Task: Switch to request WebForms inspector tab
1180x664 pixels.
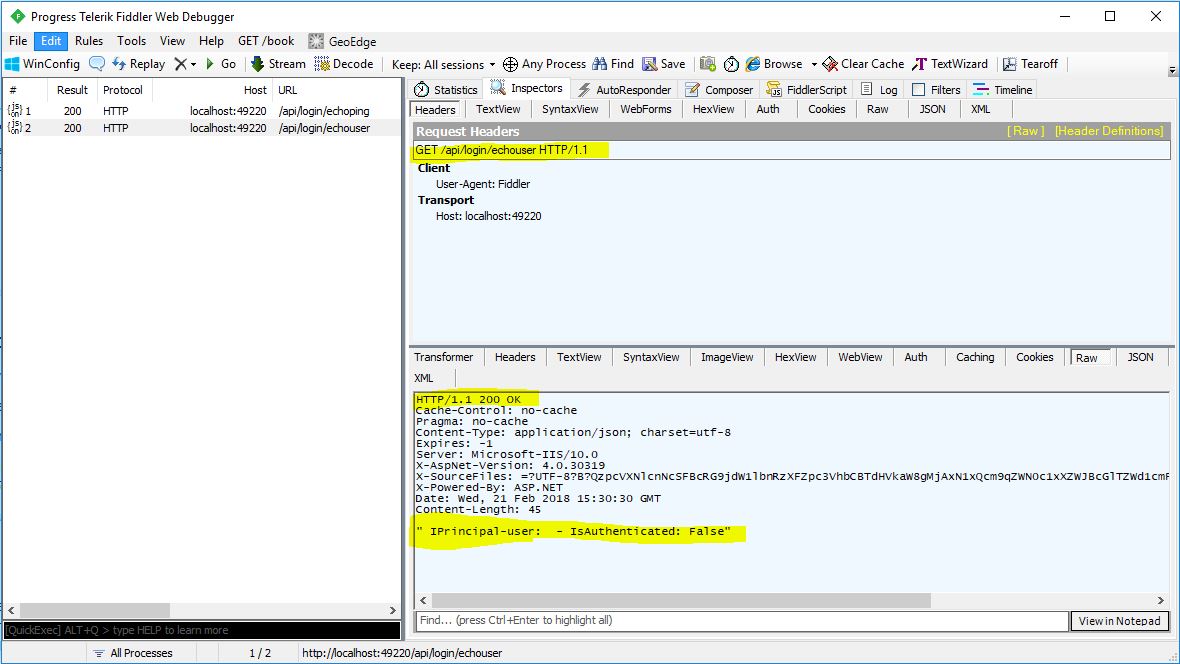Action: (646, 109)
